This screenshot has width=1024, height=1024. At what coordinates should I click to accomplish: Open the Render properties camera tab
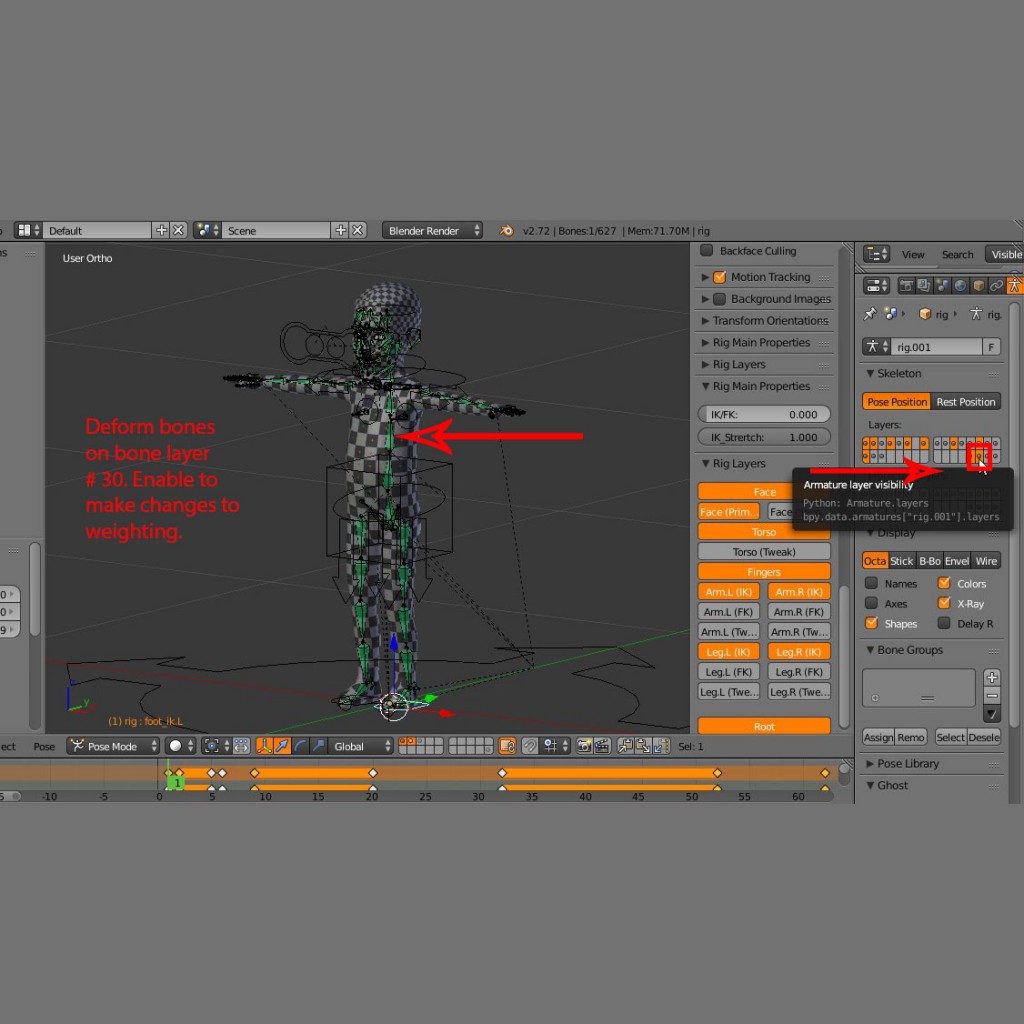click(x=906, y=286)
